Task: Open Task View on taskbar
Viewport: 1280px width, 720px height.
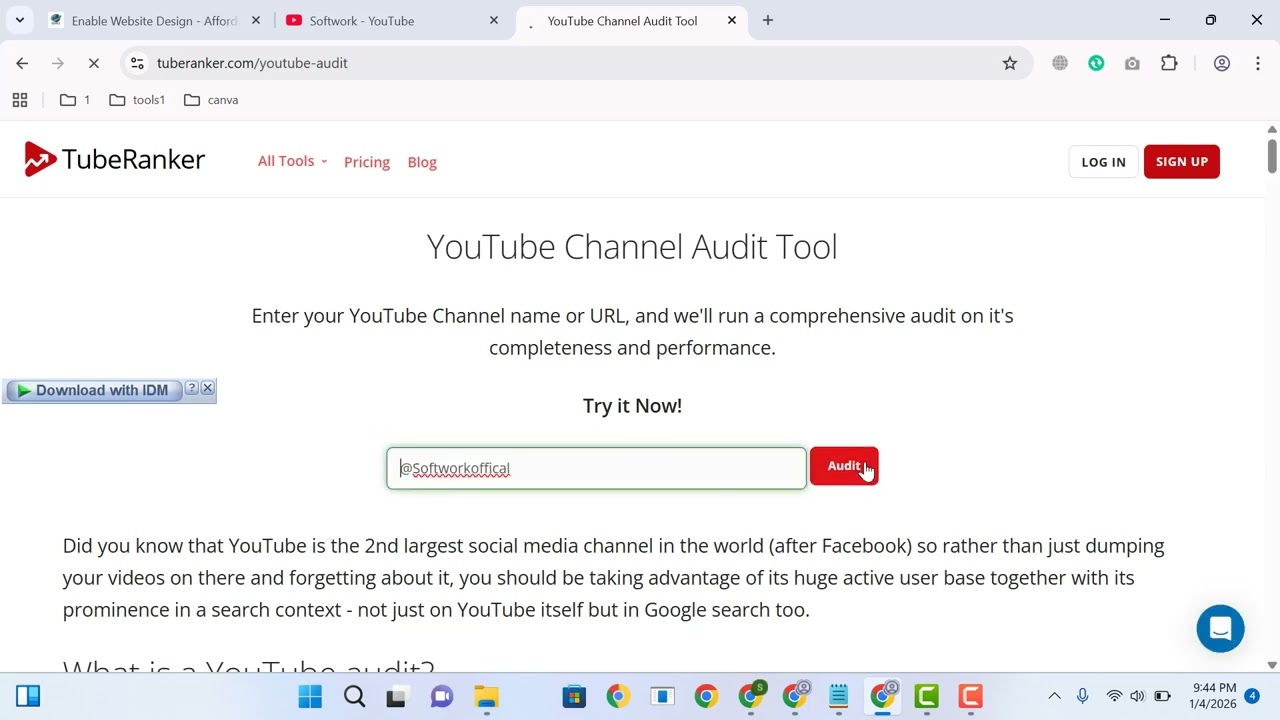Action: [x=397, y=696]
